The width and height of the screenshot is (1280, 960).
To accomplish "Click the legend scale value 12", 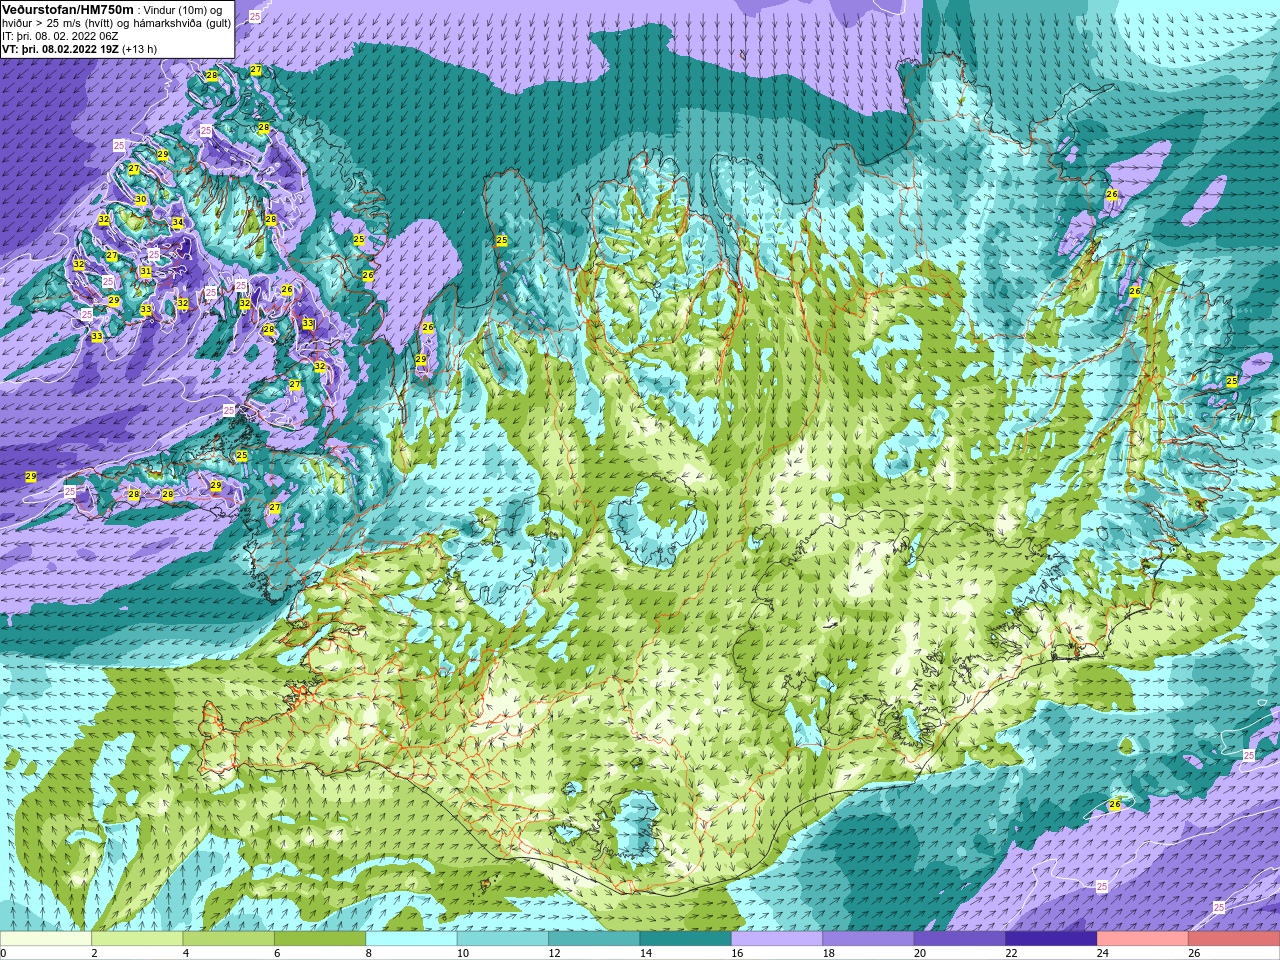I will coord(554,954).
